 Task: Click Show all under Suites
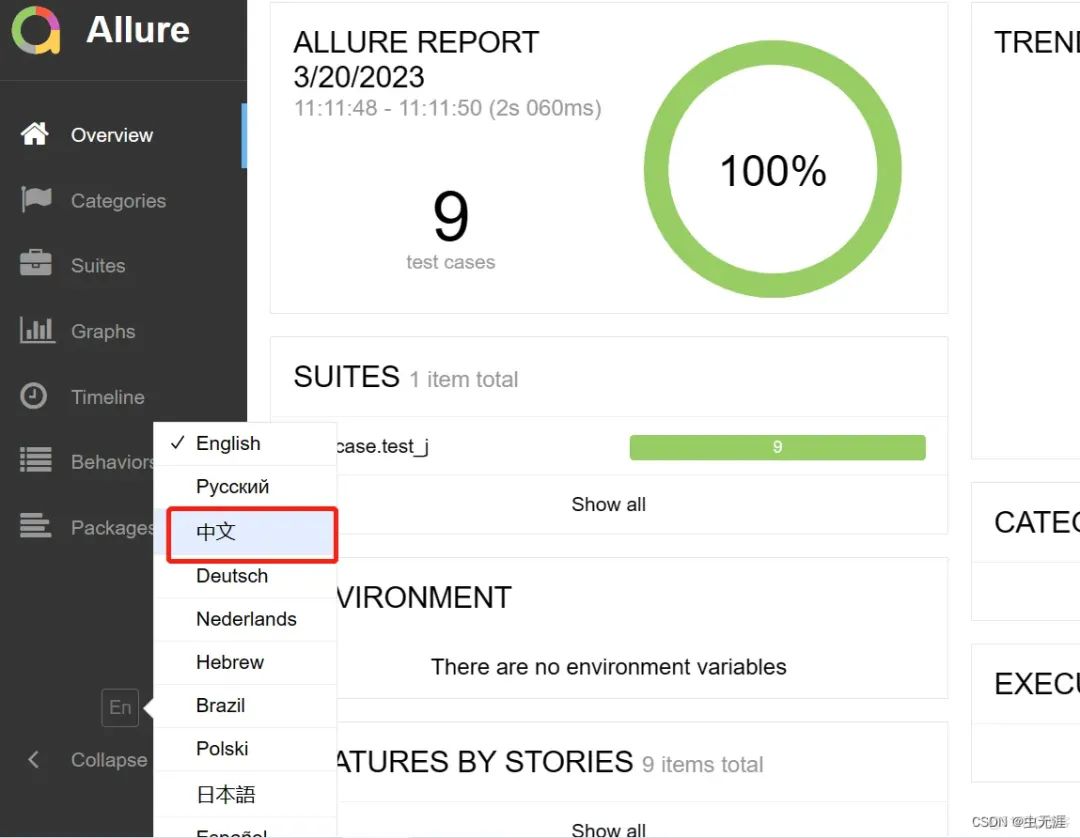(x=608, y=504)
